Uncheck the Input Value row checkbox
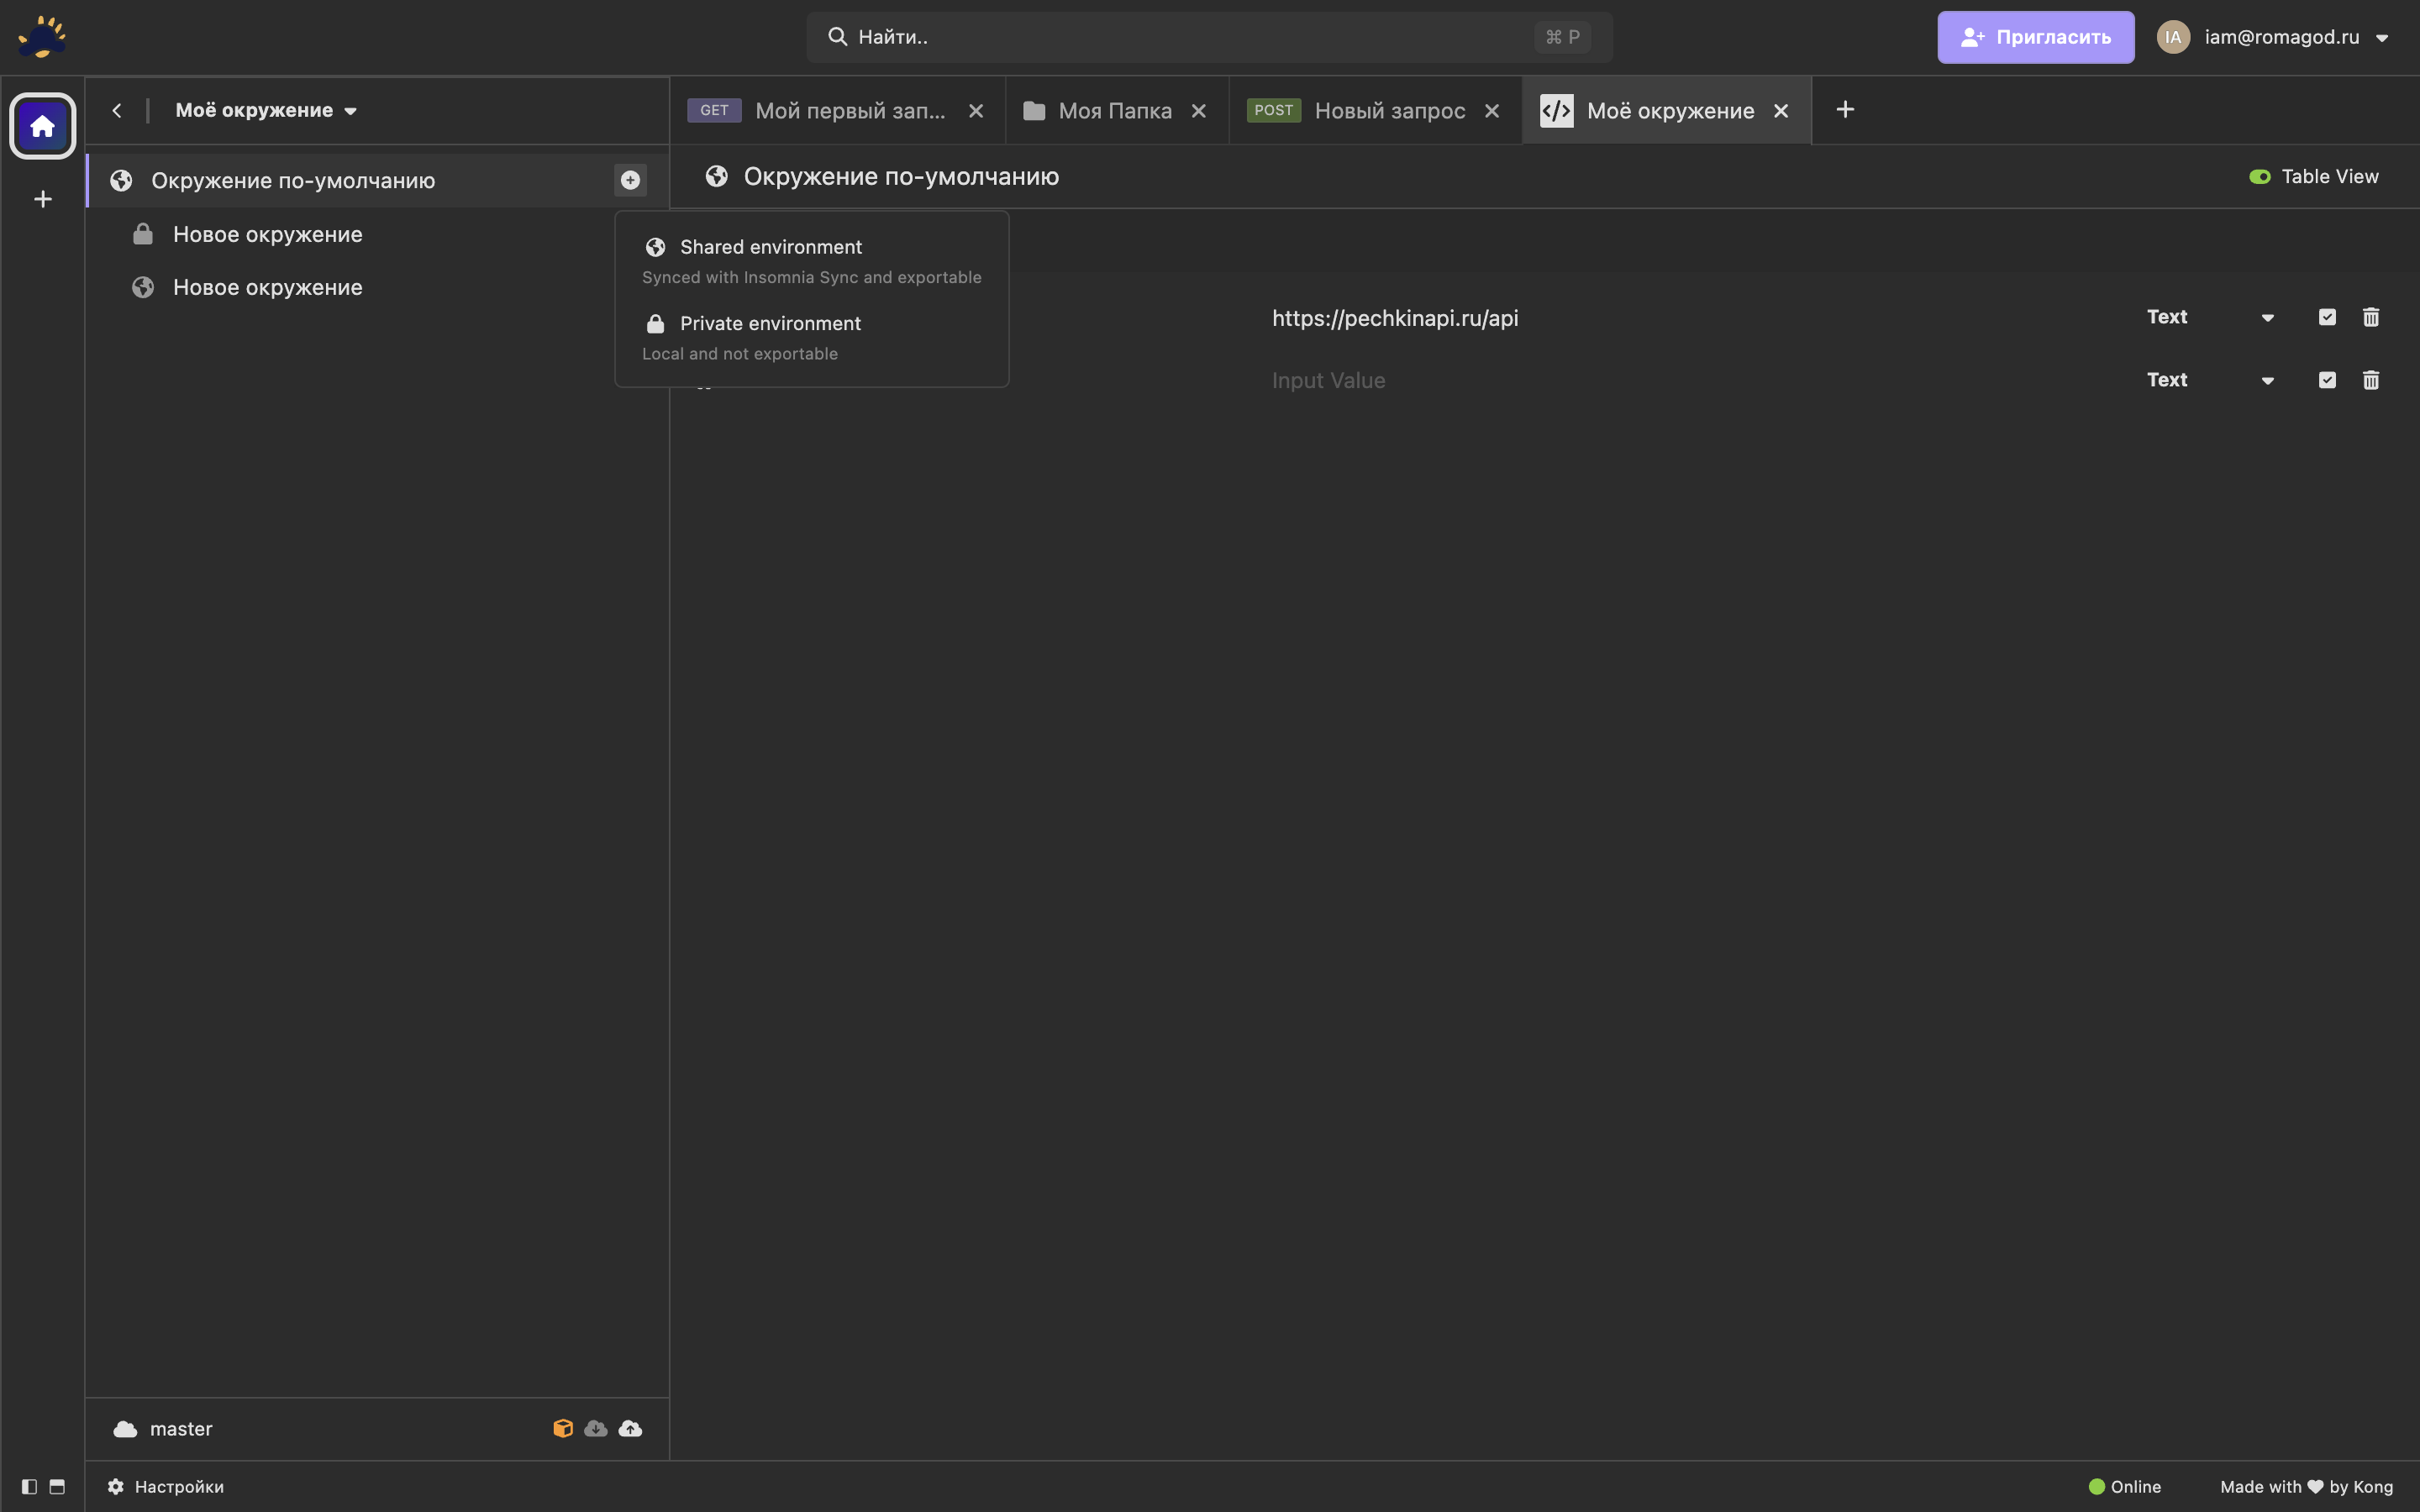Viewport: 2420px width, 1512px height. (2327, 380)
